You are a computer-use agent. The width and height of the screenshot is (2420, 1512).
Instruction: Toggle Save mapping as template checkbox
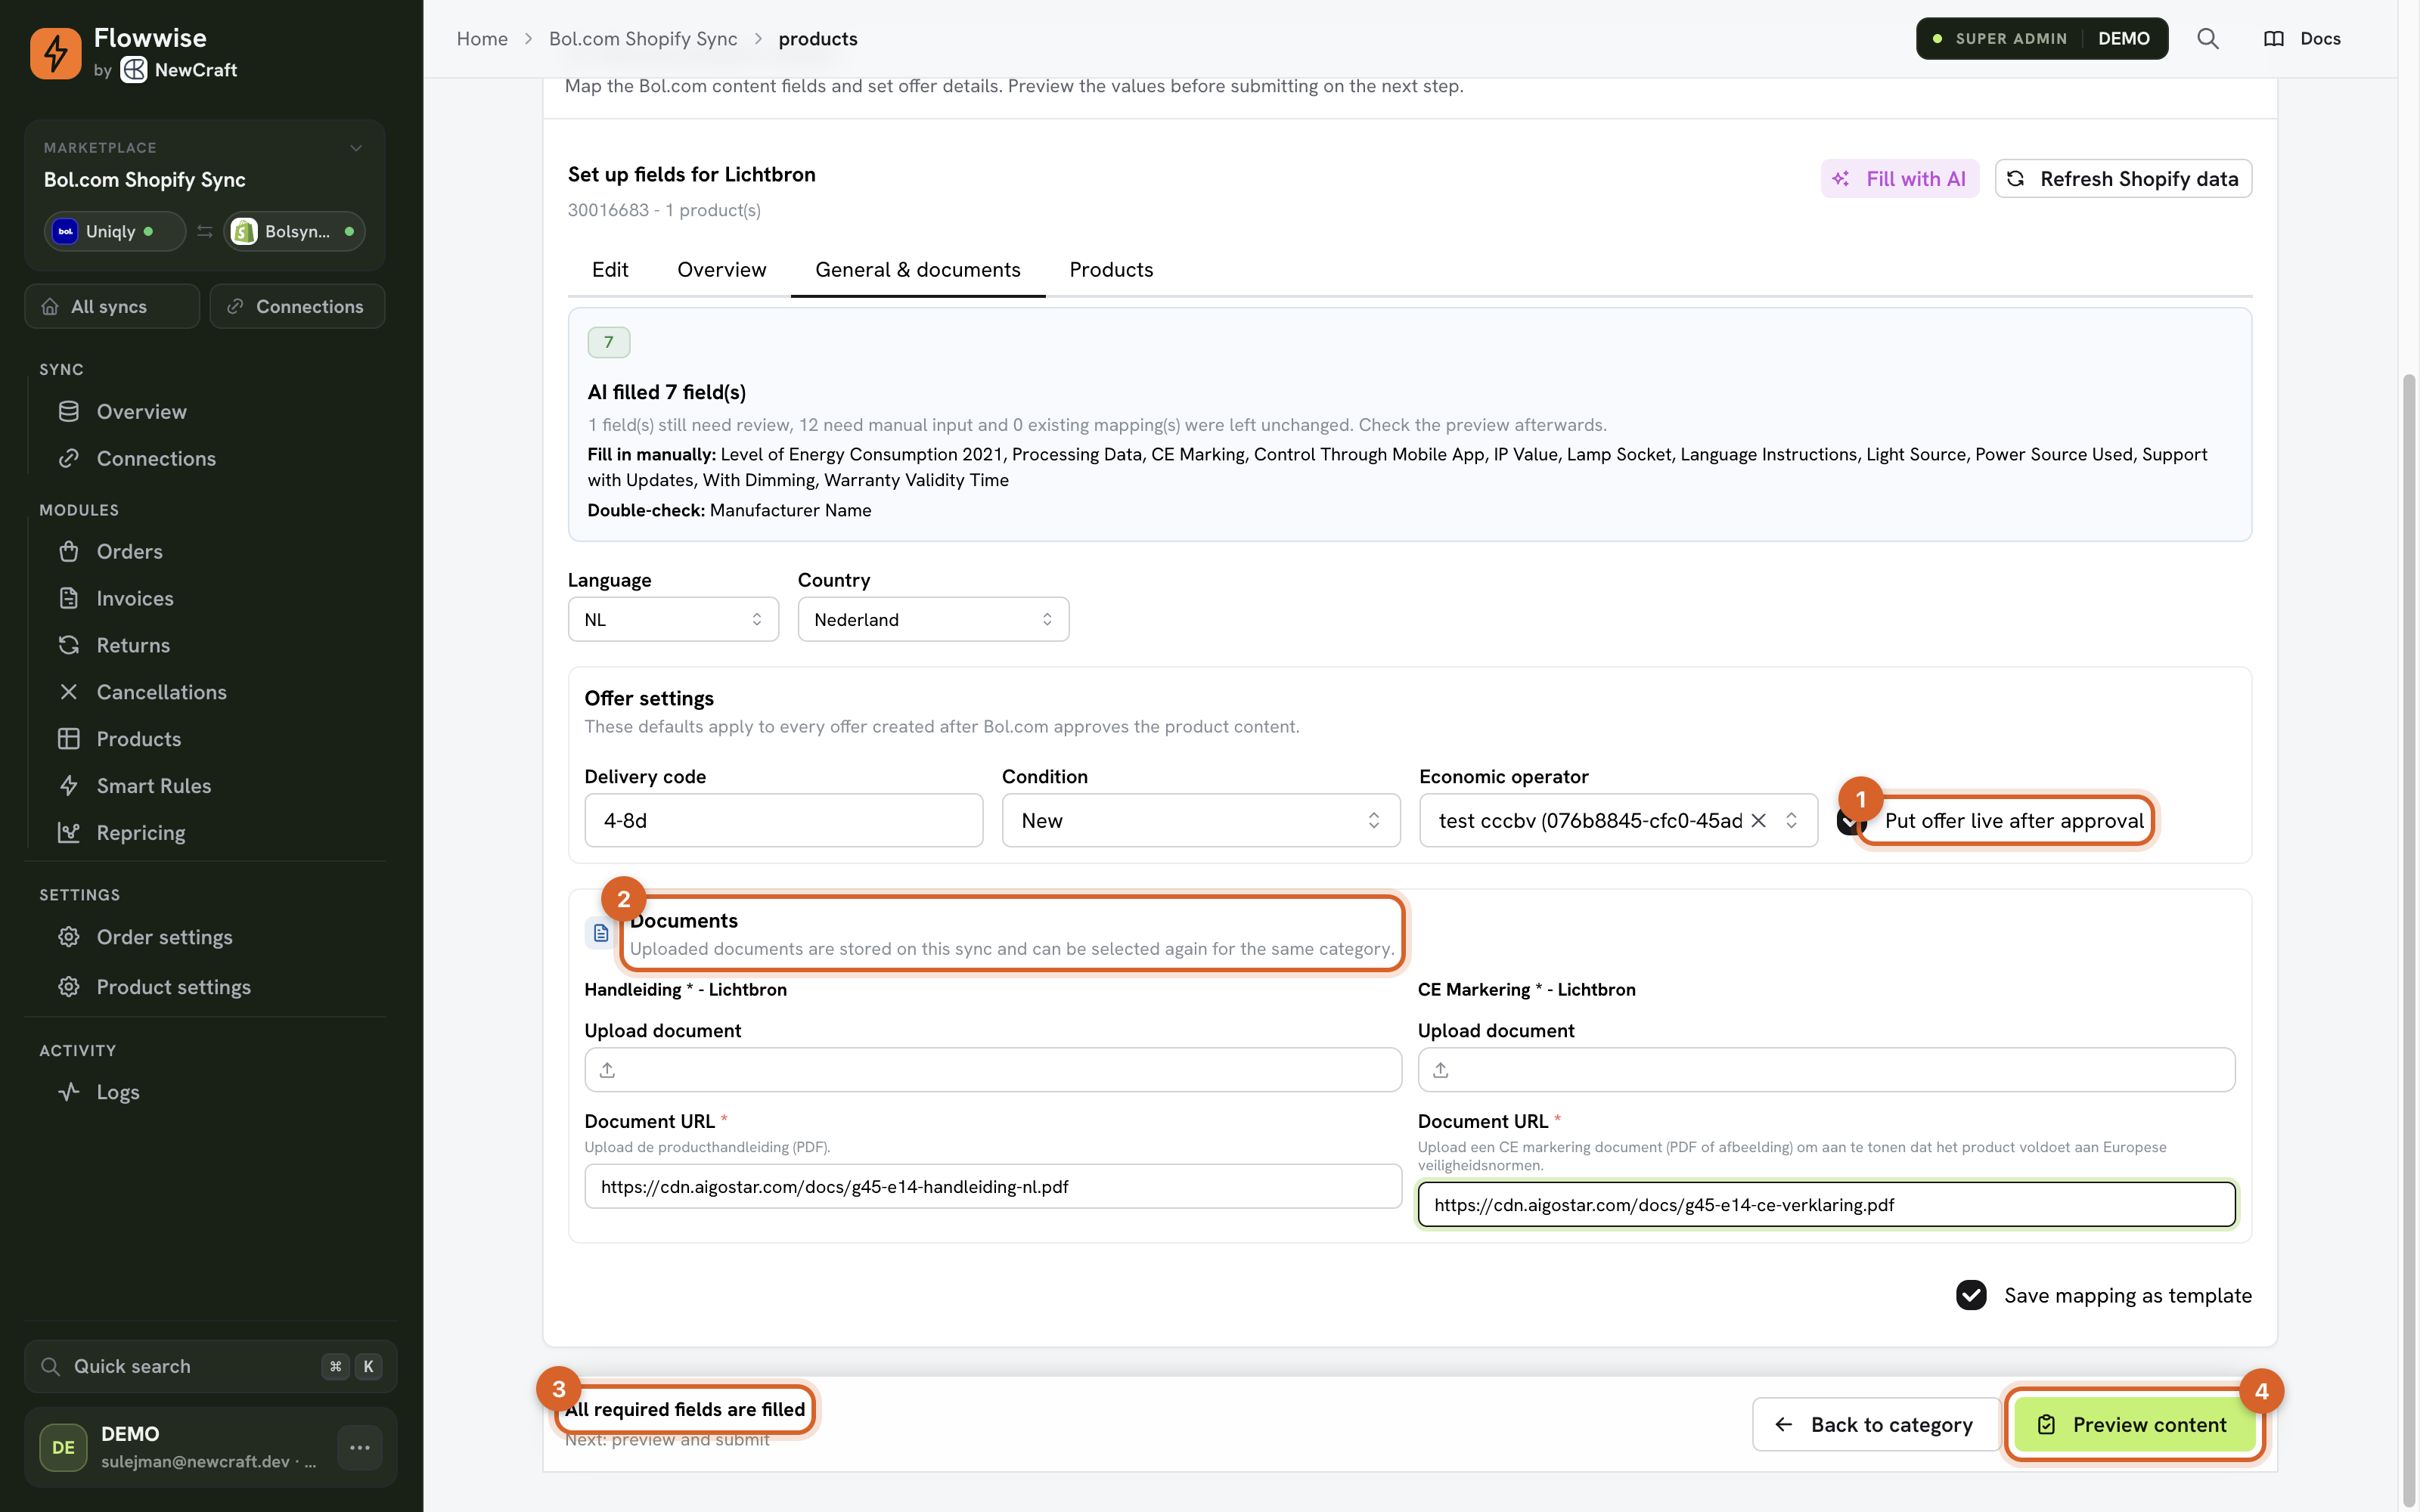point(1971,1295)
